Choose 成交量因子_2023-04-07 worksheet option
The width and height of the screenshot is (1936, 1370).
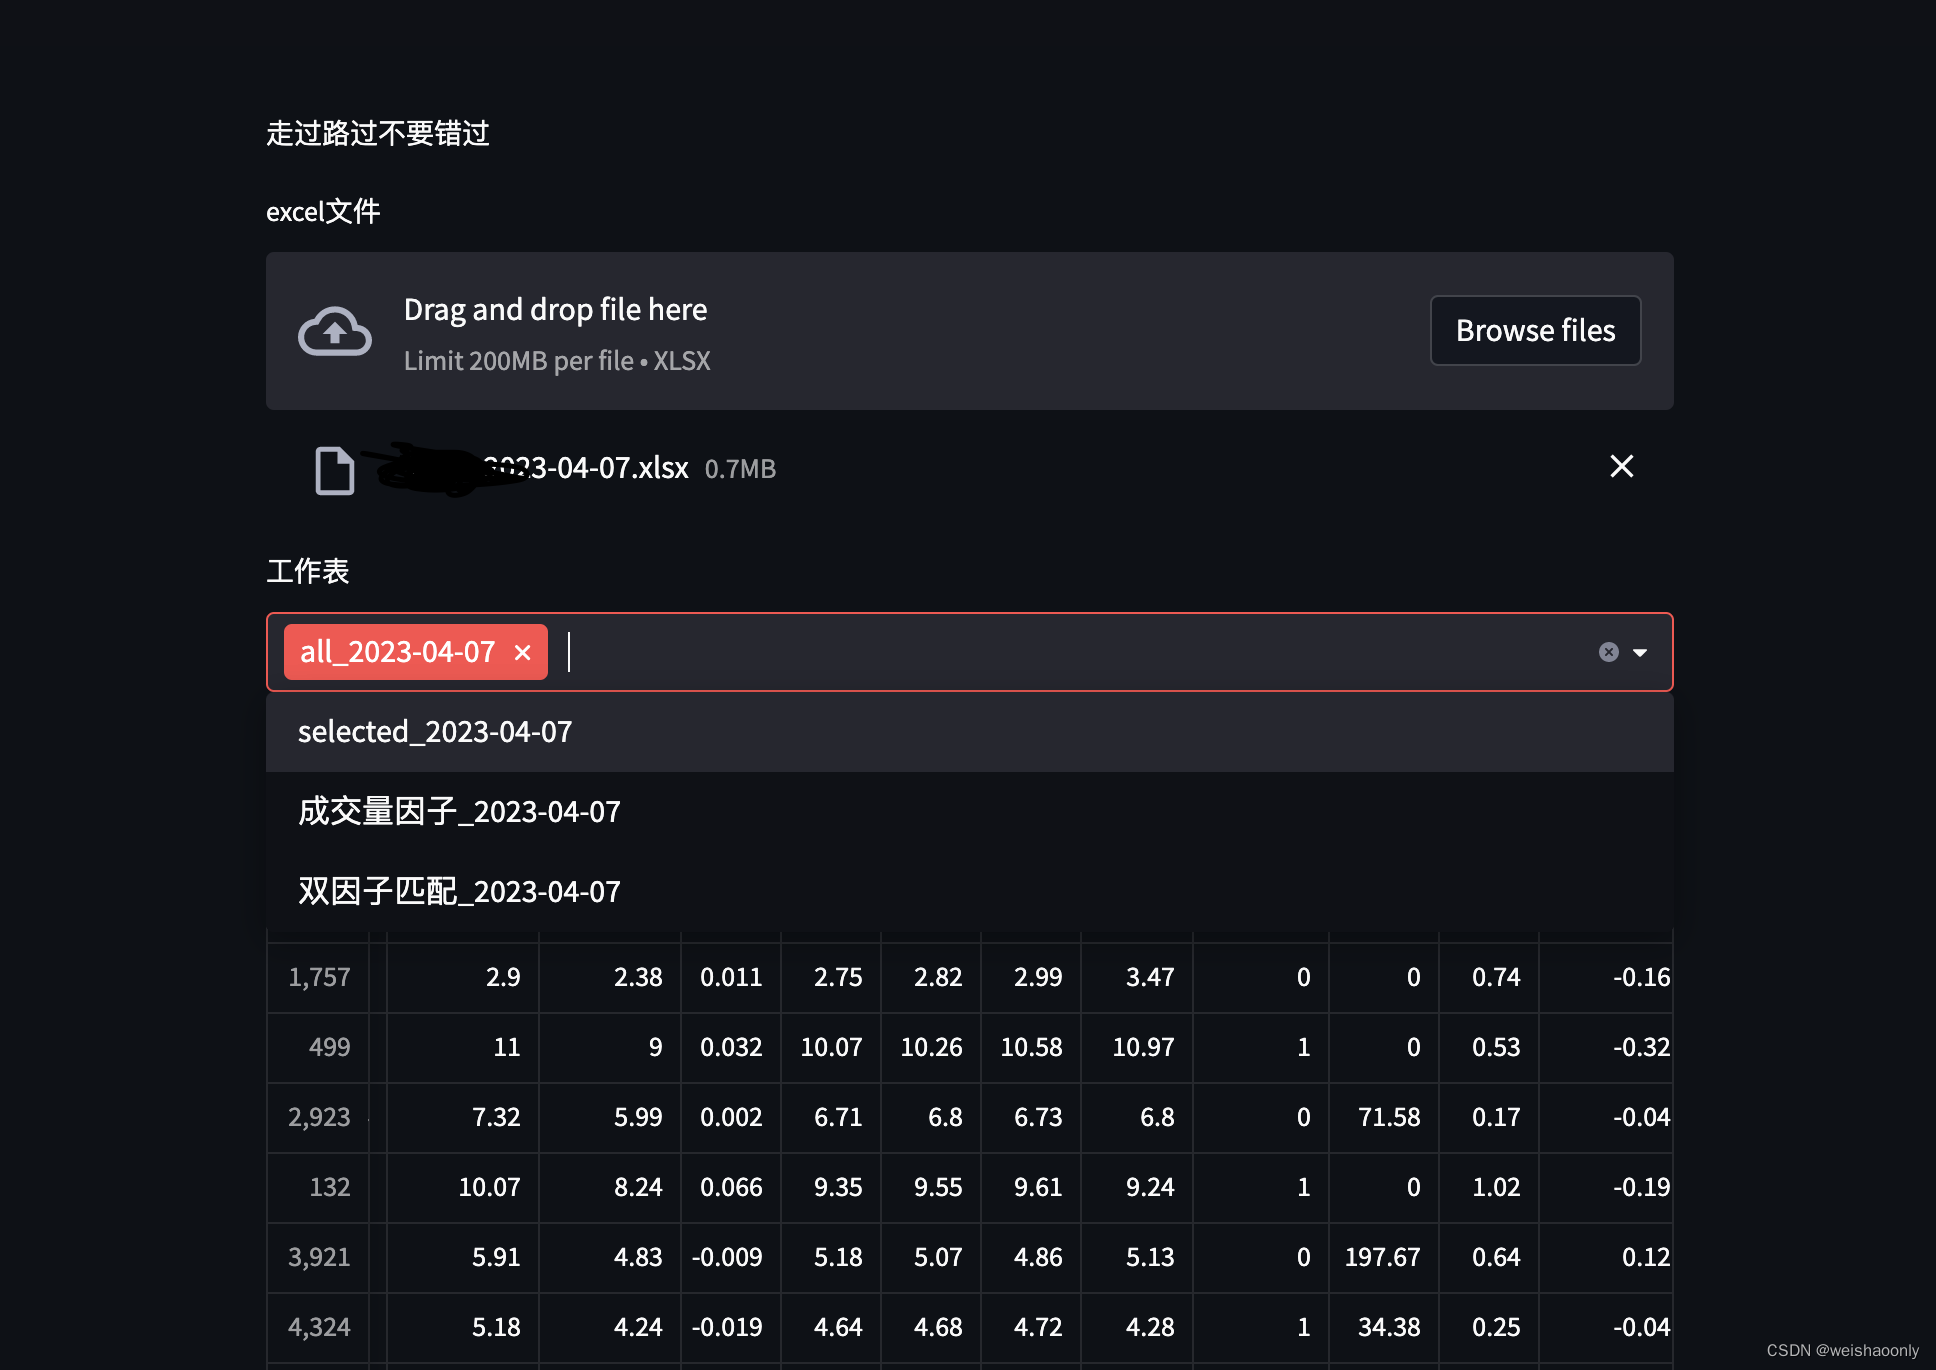tap(970, 812)
